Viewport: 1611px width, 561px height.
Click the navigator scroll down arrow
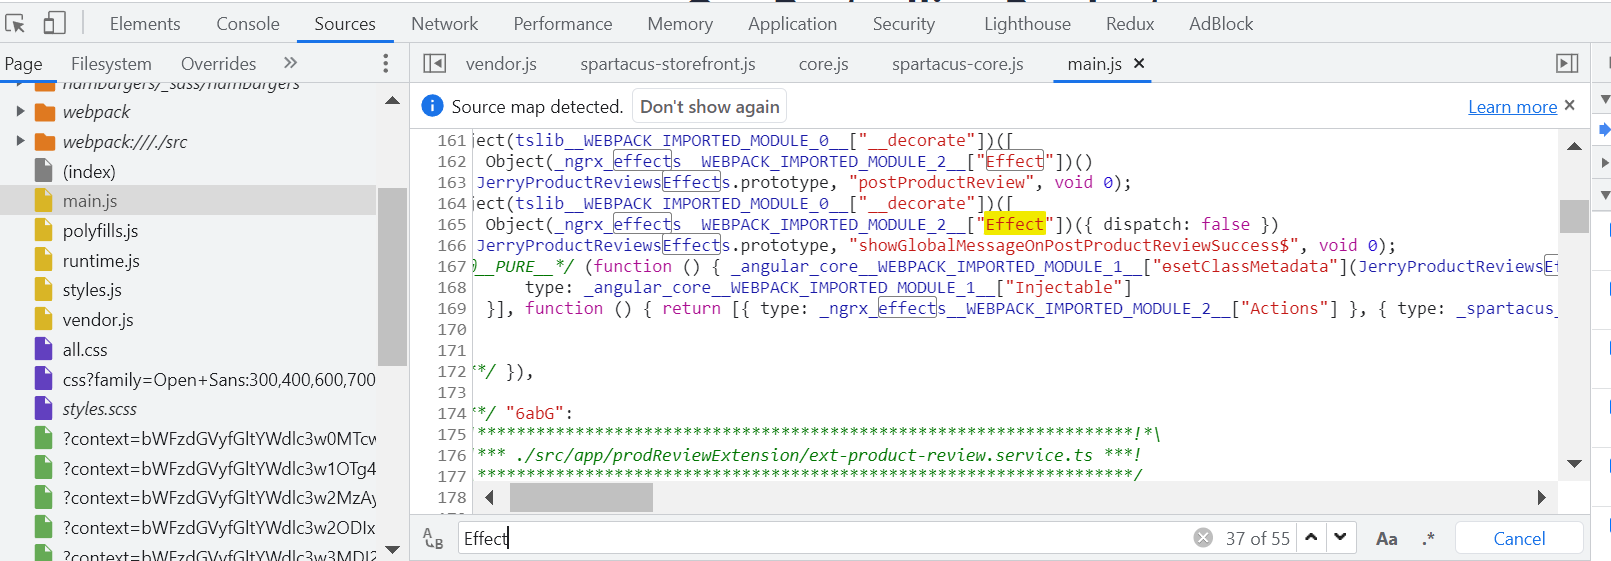pos(392,549)
